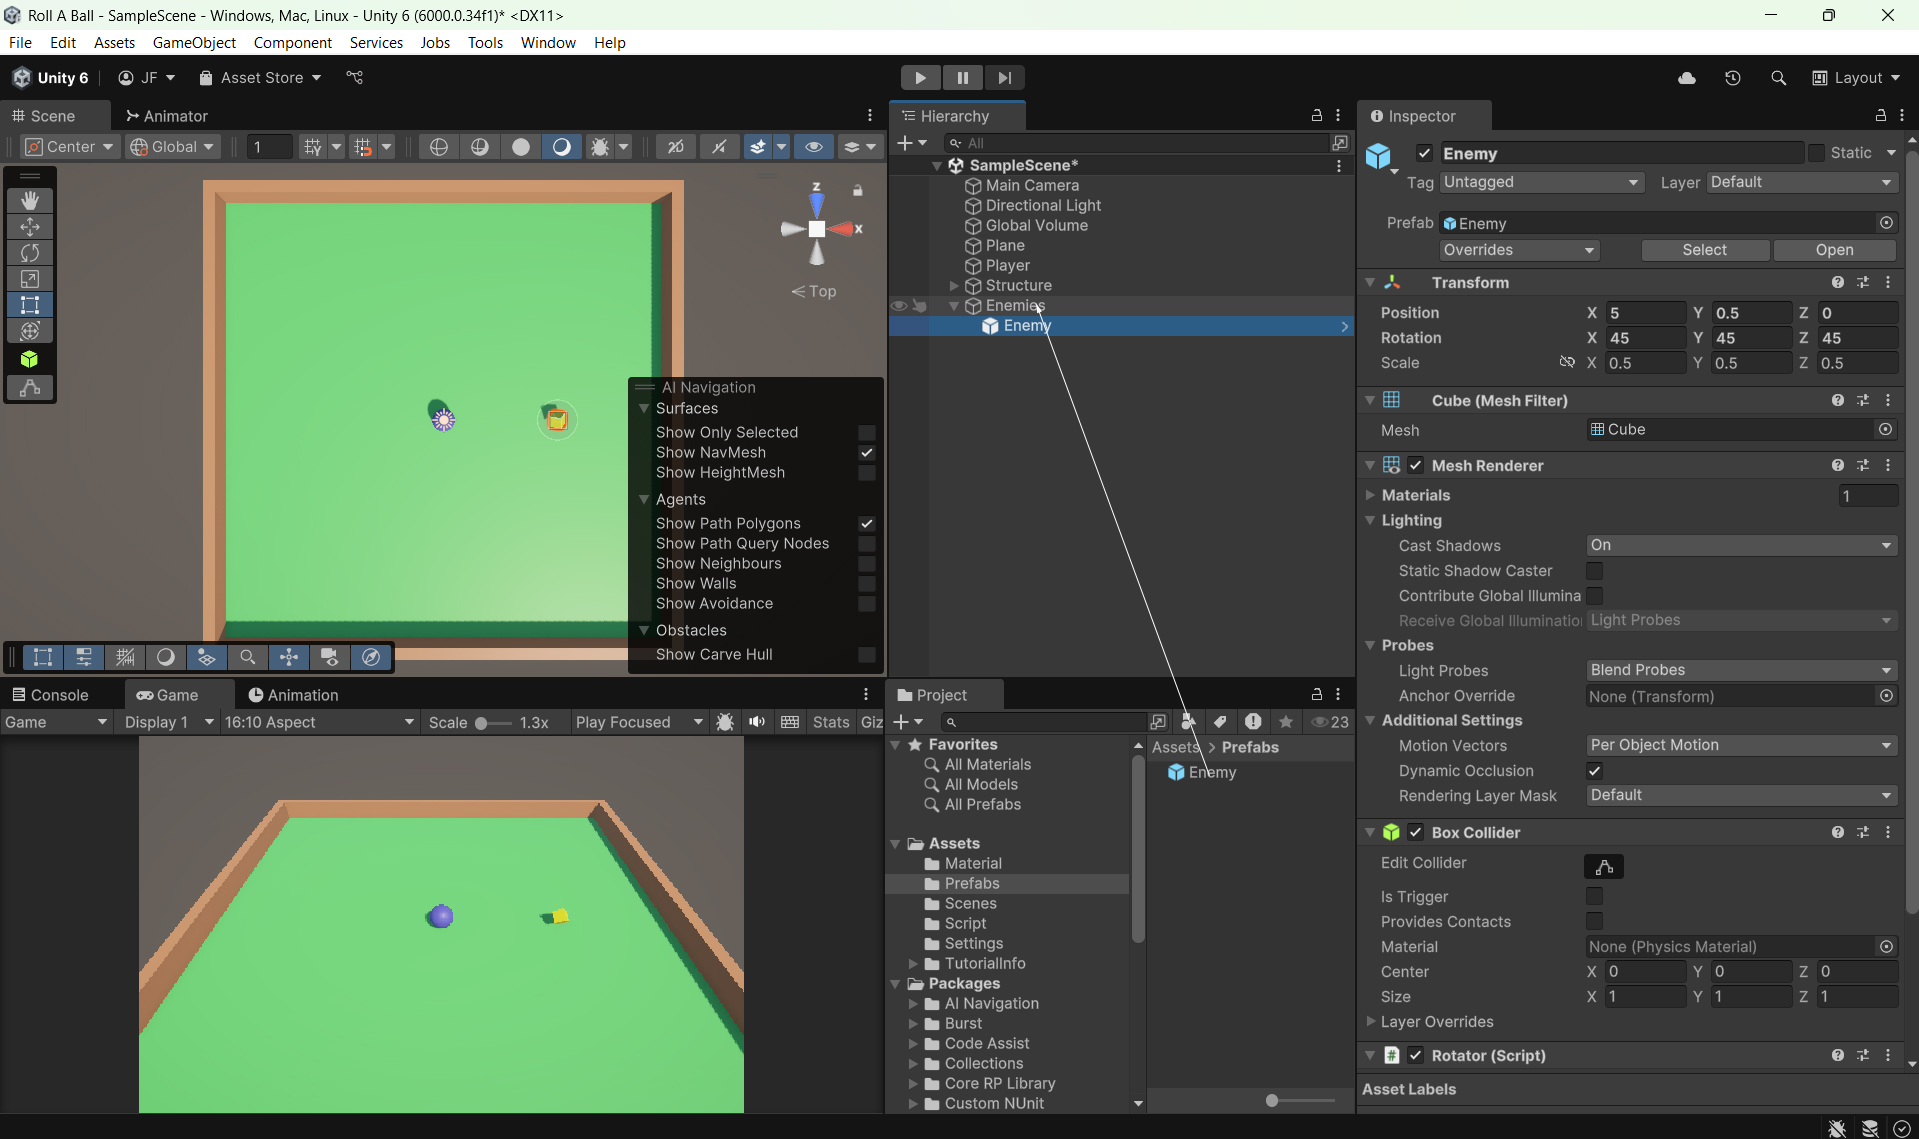
Task: Expand the Structure object in Hierarchy
Action: [x=954, y=286]
